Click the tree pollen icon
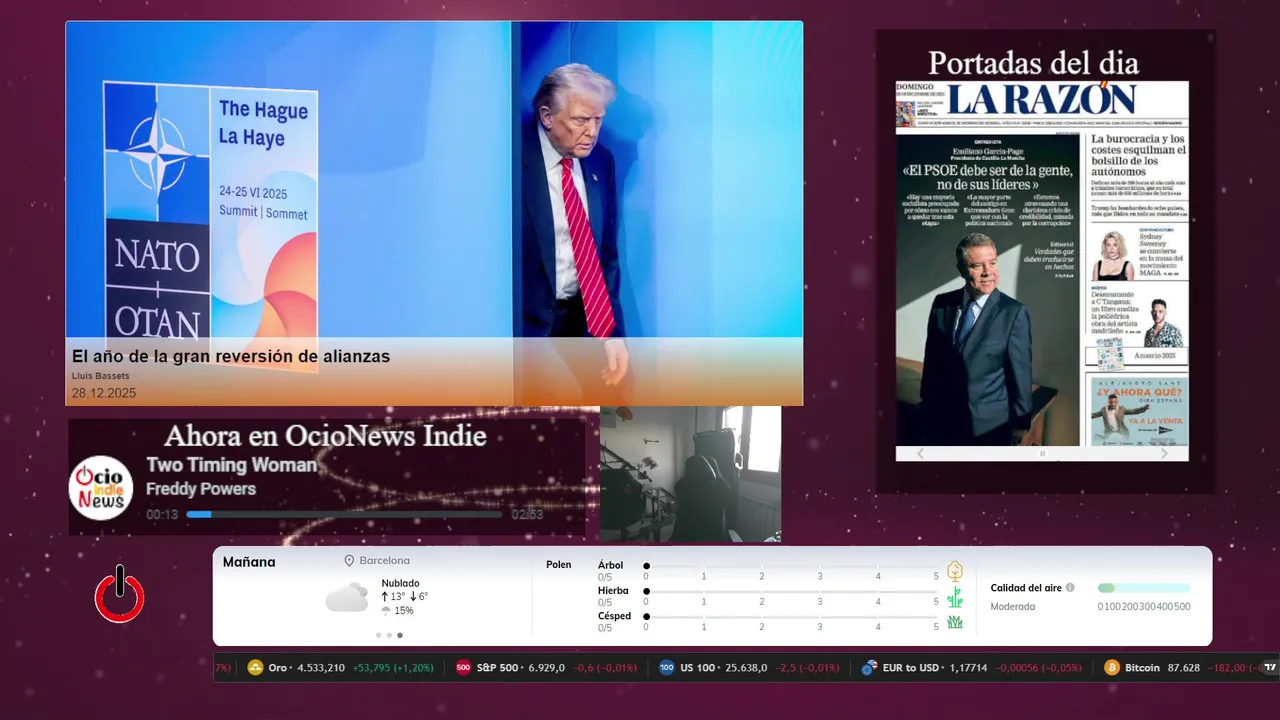 click(955, 571)
